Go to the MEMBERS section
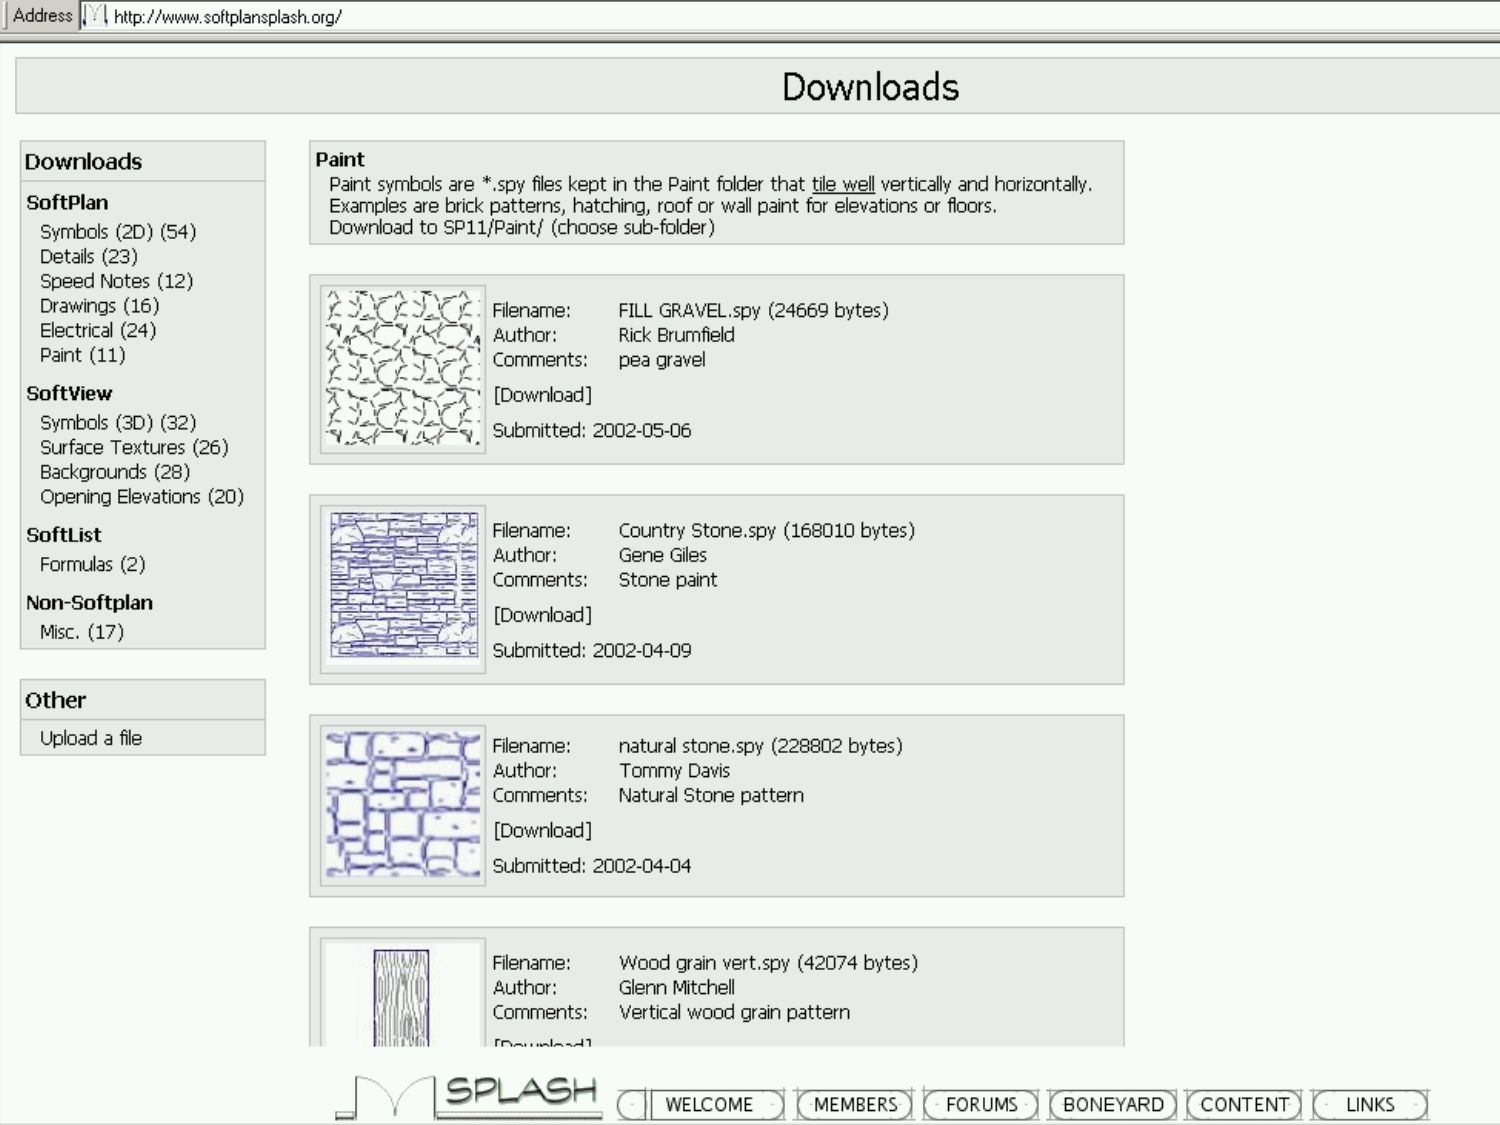 [855, 1104]
